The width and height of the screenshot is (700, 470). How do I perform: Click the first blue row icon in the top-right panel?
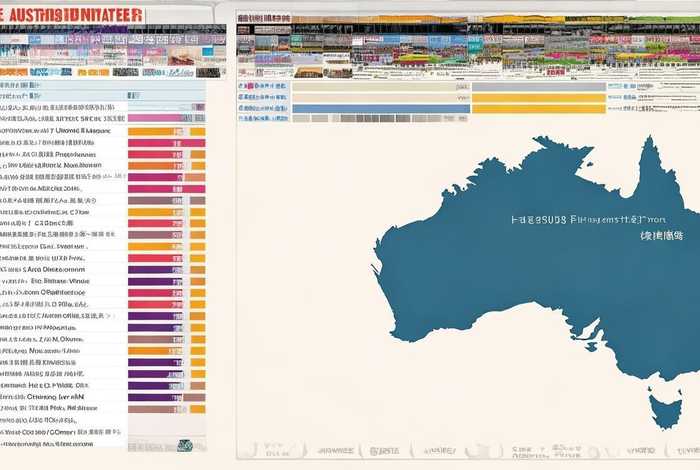tap(243, 87)
